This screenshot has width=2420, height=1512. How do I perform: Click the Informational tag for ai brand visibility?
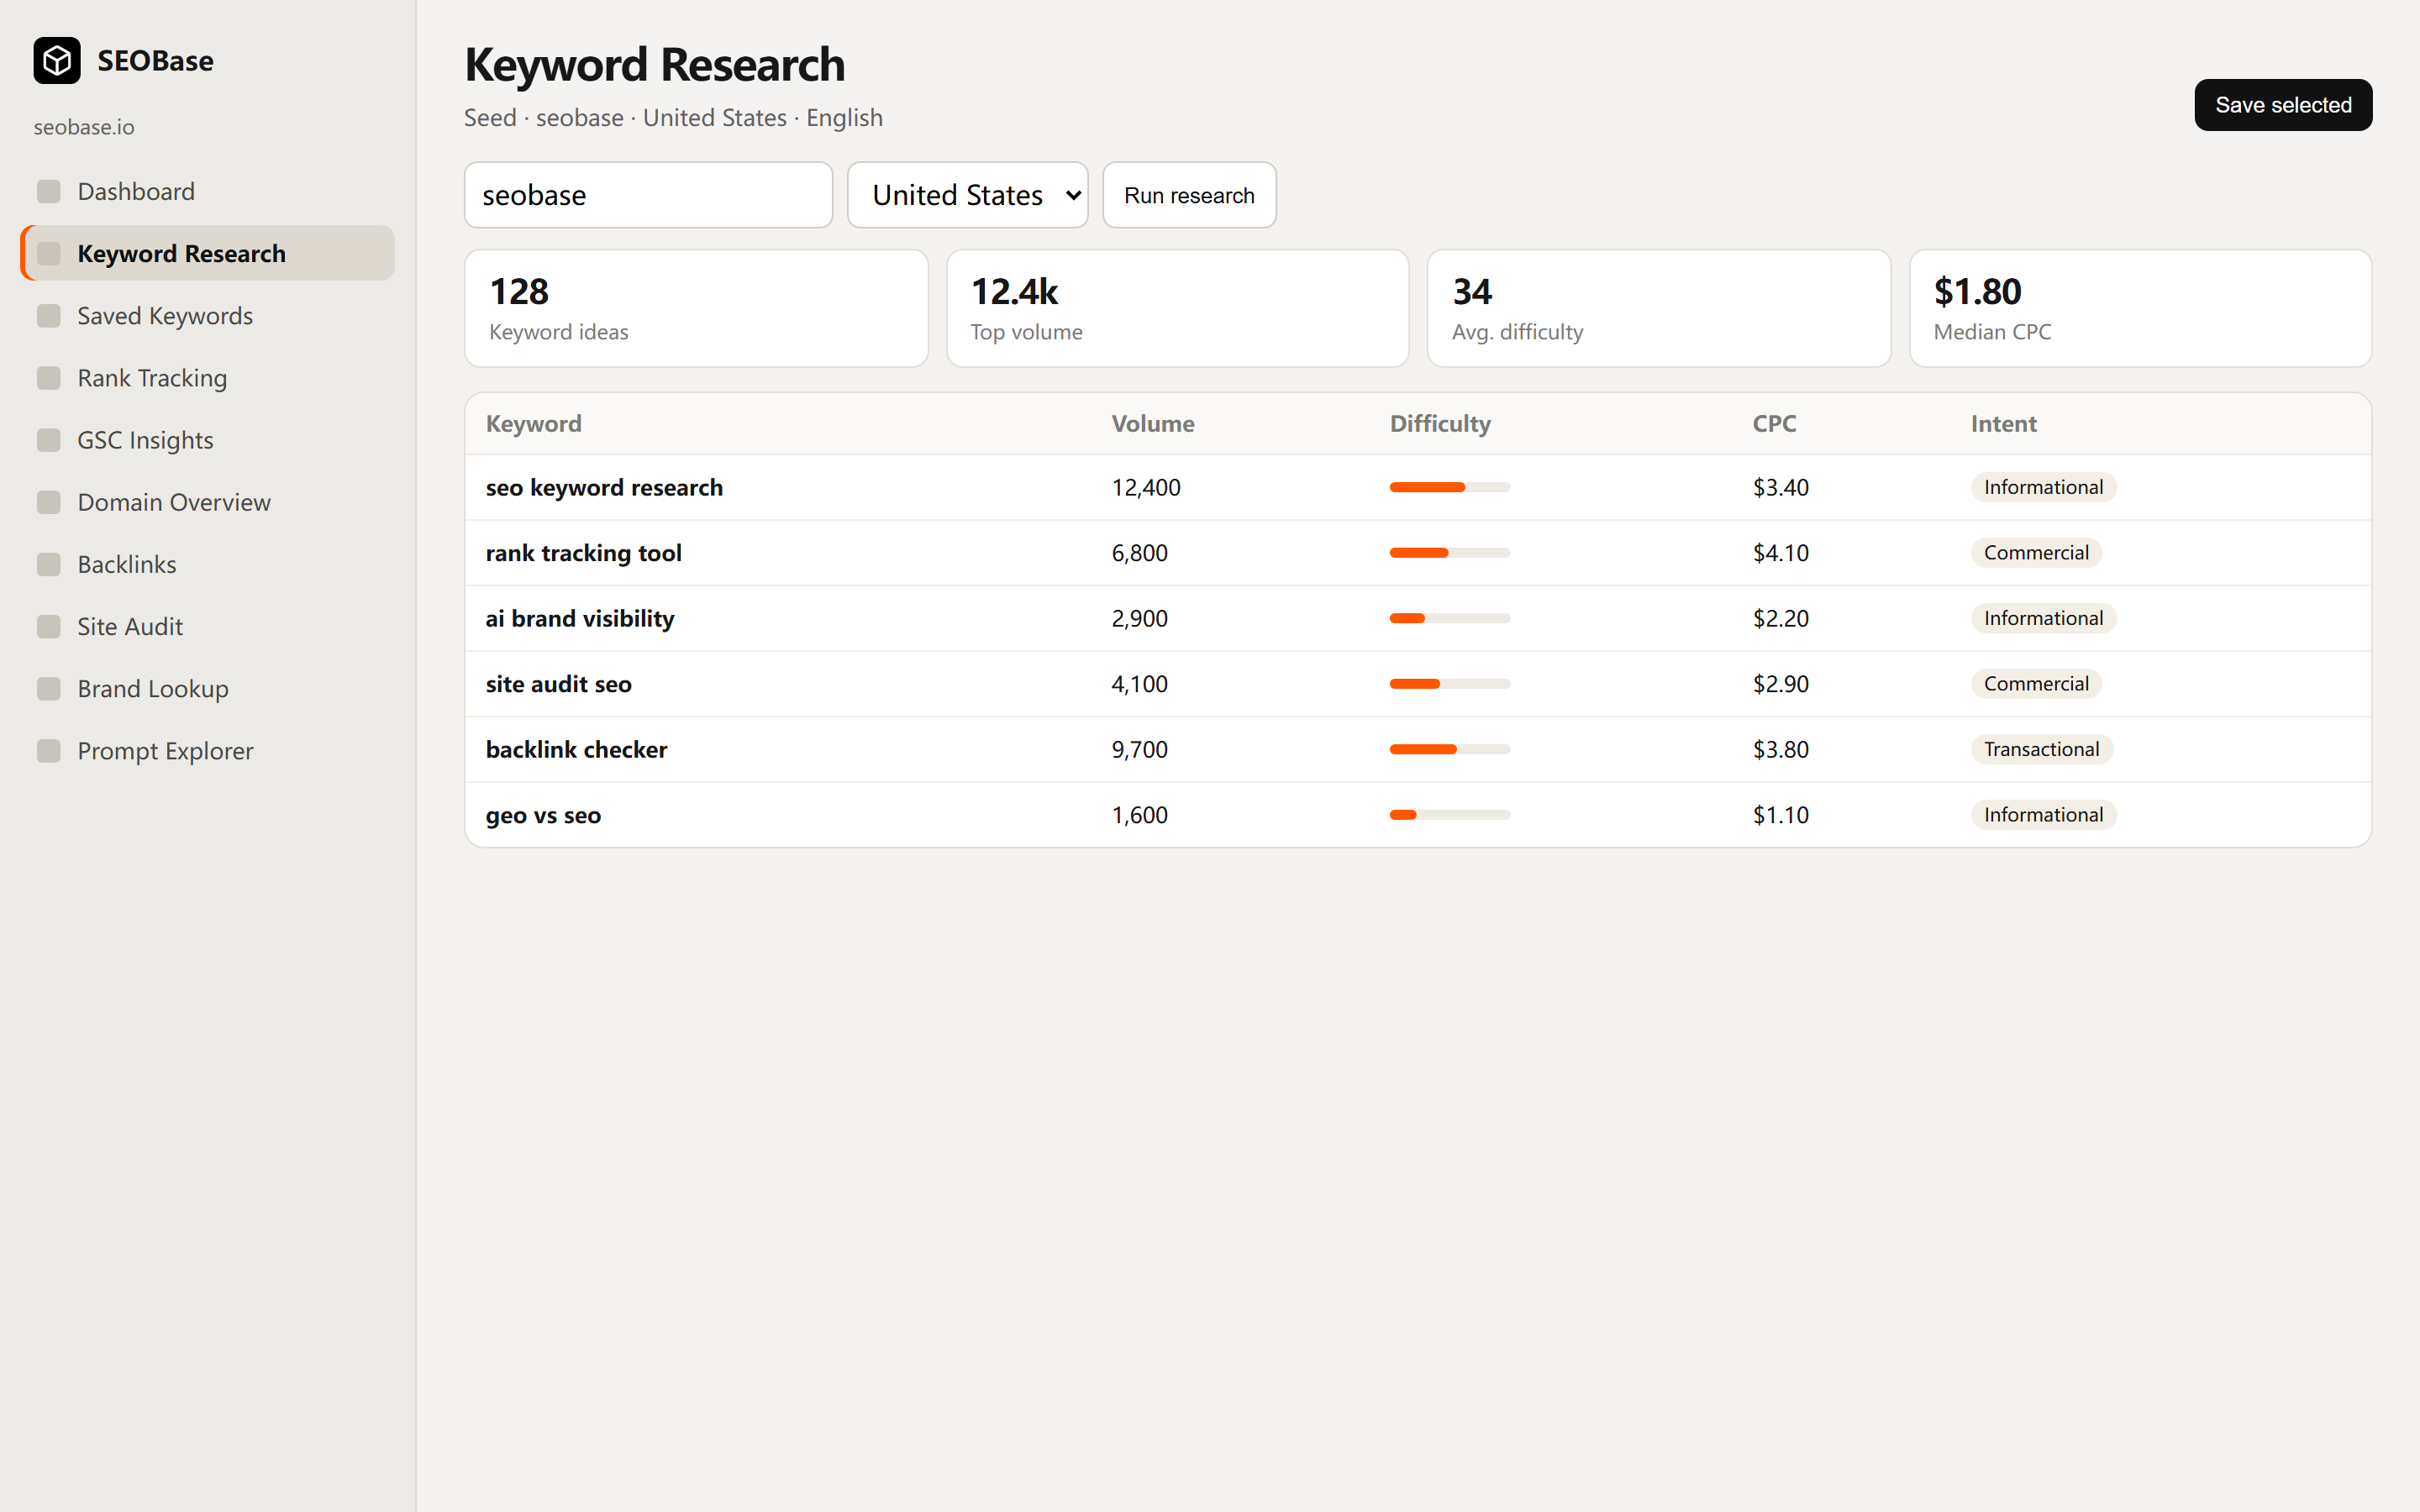tap(2043, 618)
